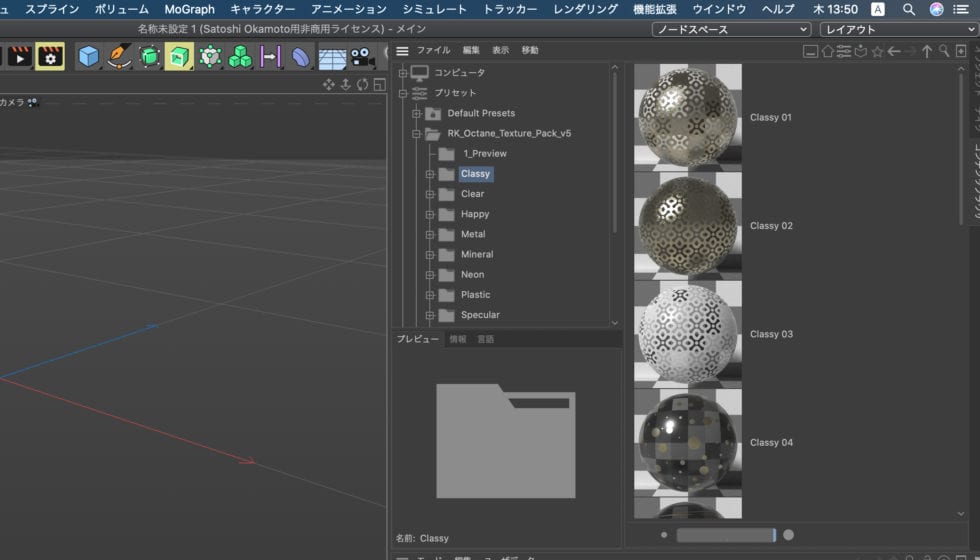Click viewport rotate camera icon
Image resolution: width=980 pixels, height=560 pixels.
click(x=362, y=84)
